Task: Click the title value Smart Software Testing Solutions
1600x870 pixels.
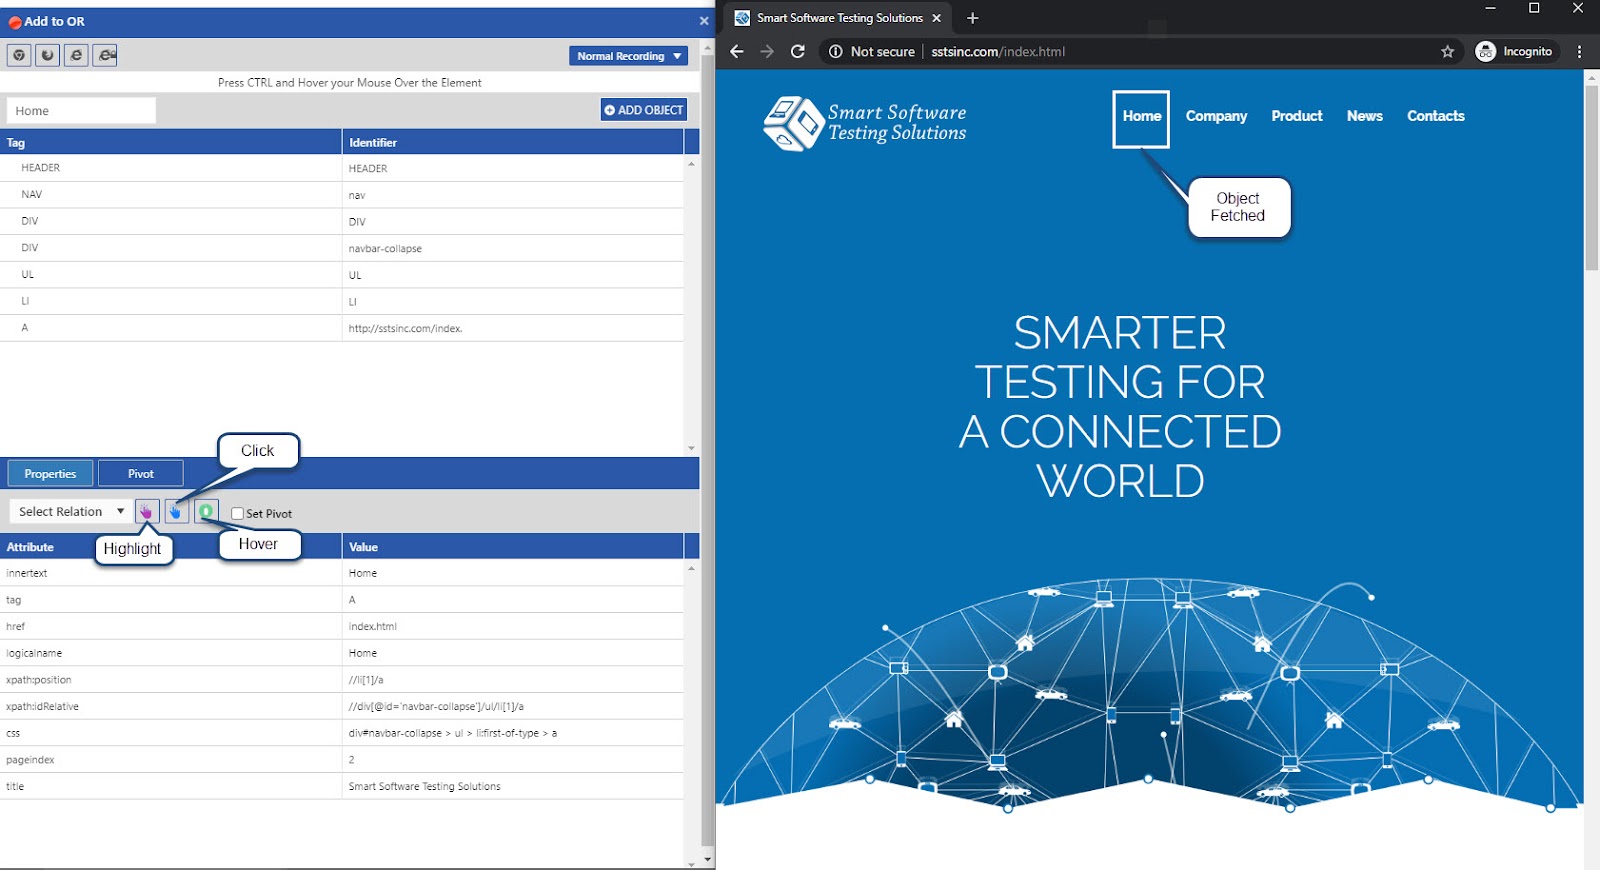Action: coord(513,786)
